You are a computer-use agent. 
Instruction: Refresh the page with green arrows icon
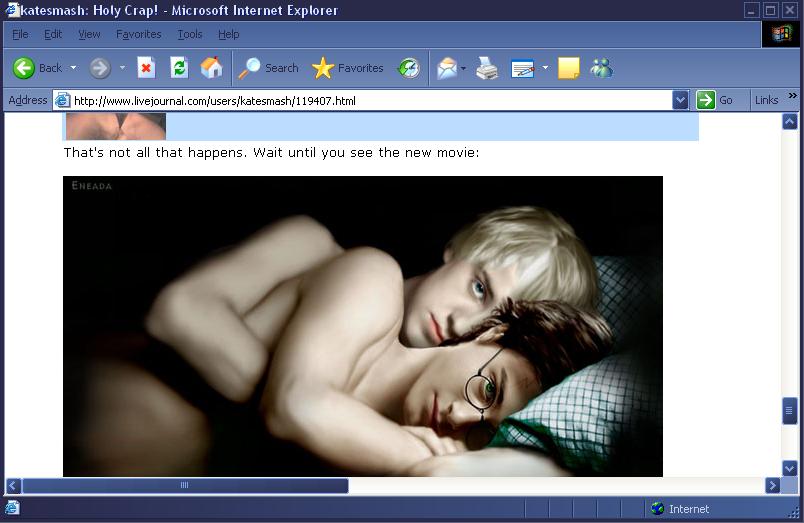[179, 68]
